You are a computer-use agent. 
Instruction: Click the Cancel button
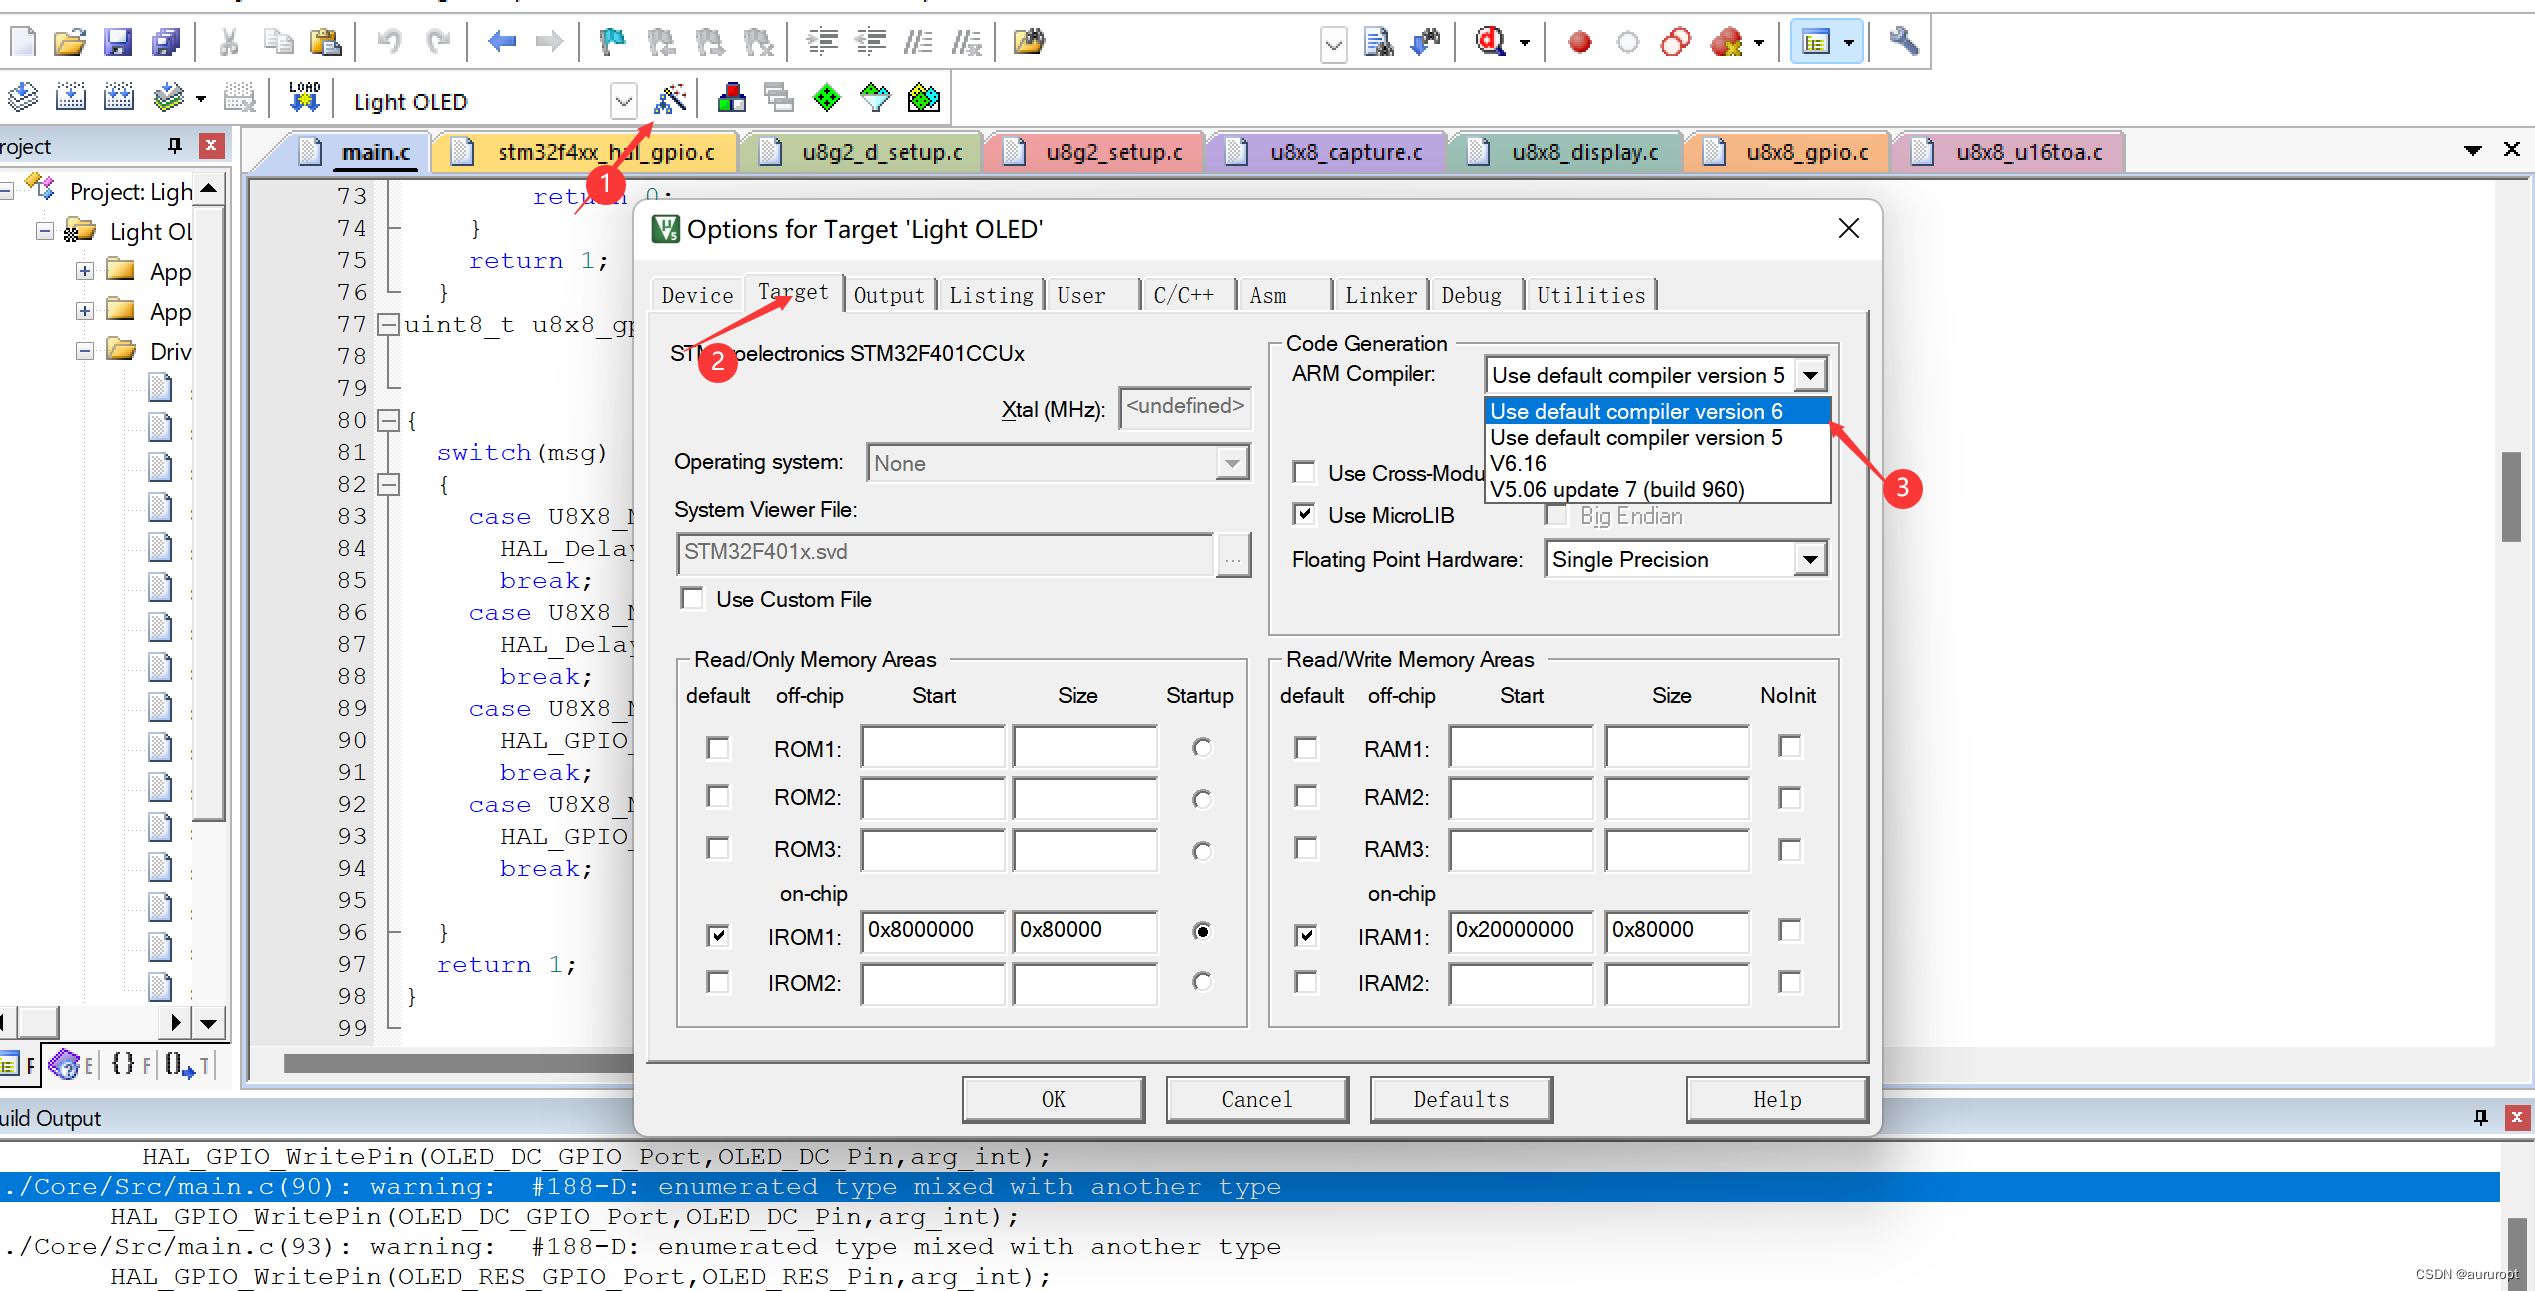[x=1257, y=1099]
